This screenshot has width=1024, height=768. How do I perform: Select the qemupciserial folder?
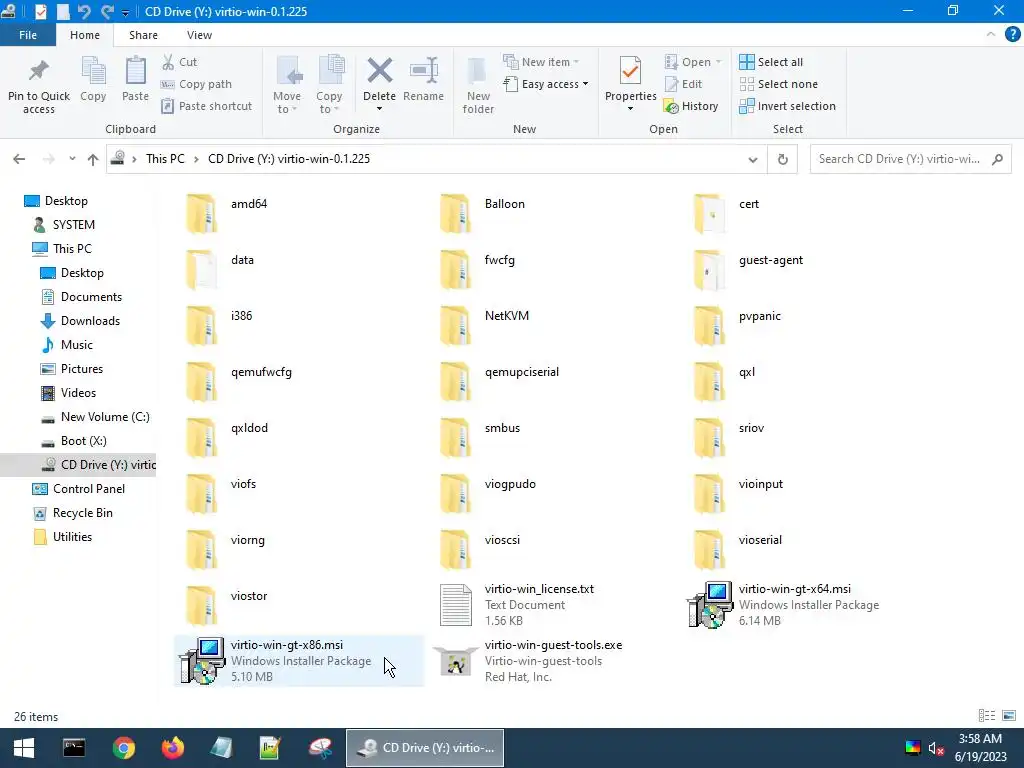pos(500,381)
